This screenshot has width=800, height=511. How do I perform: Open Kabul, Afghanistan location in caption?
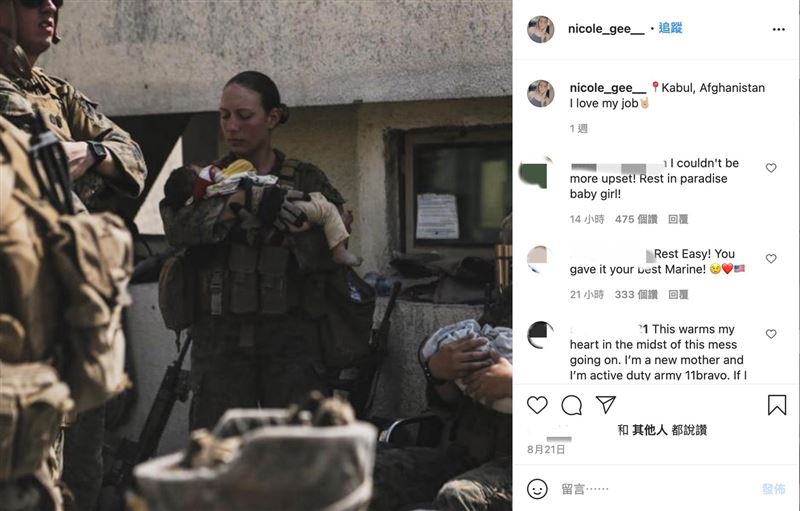[x=713, y=88]
